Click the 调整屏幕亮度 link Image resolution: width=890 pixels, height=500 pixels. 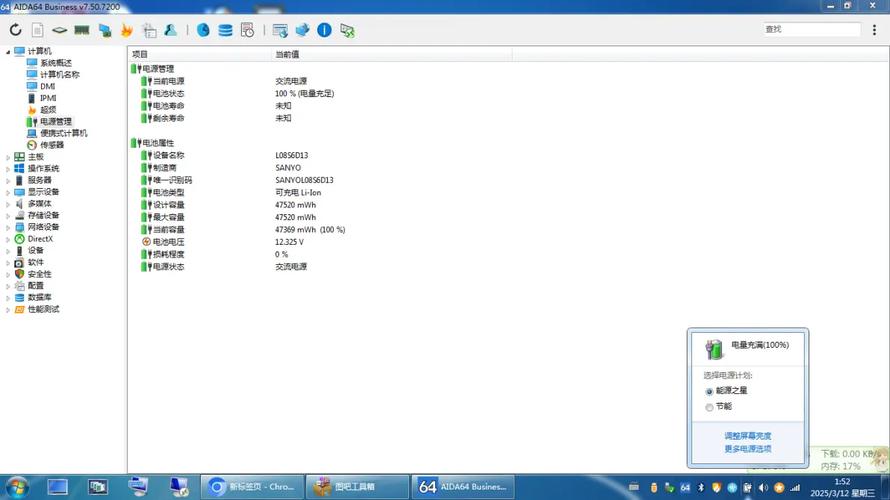(747, 436)
